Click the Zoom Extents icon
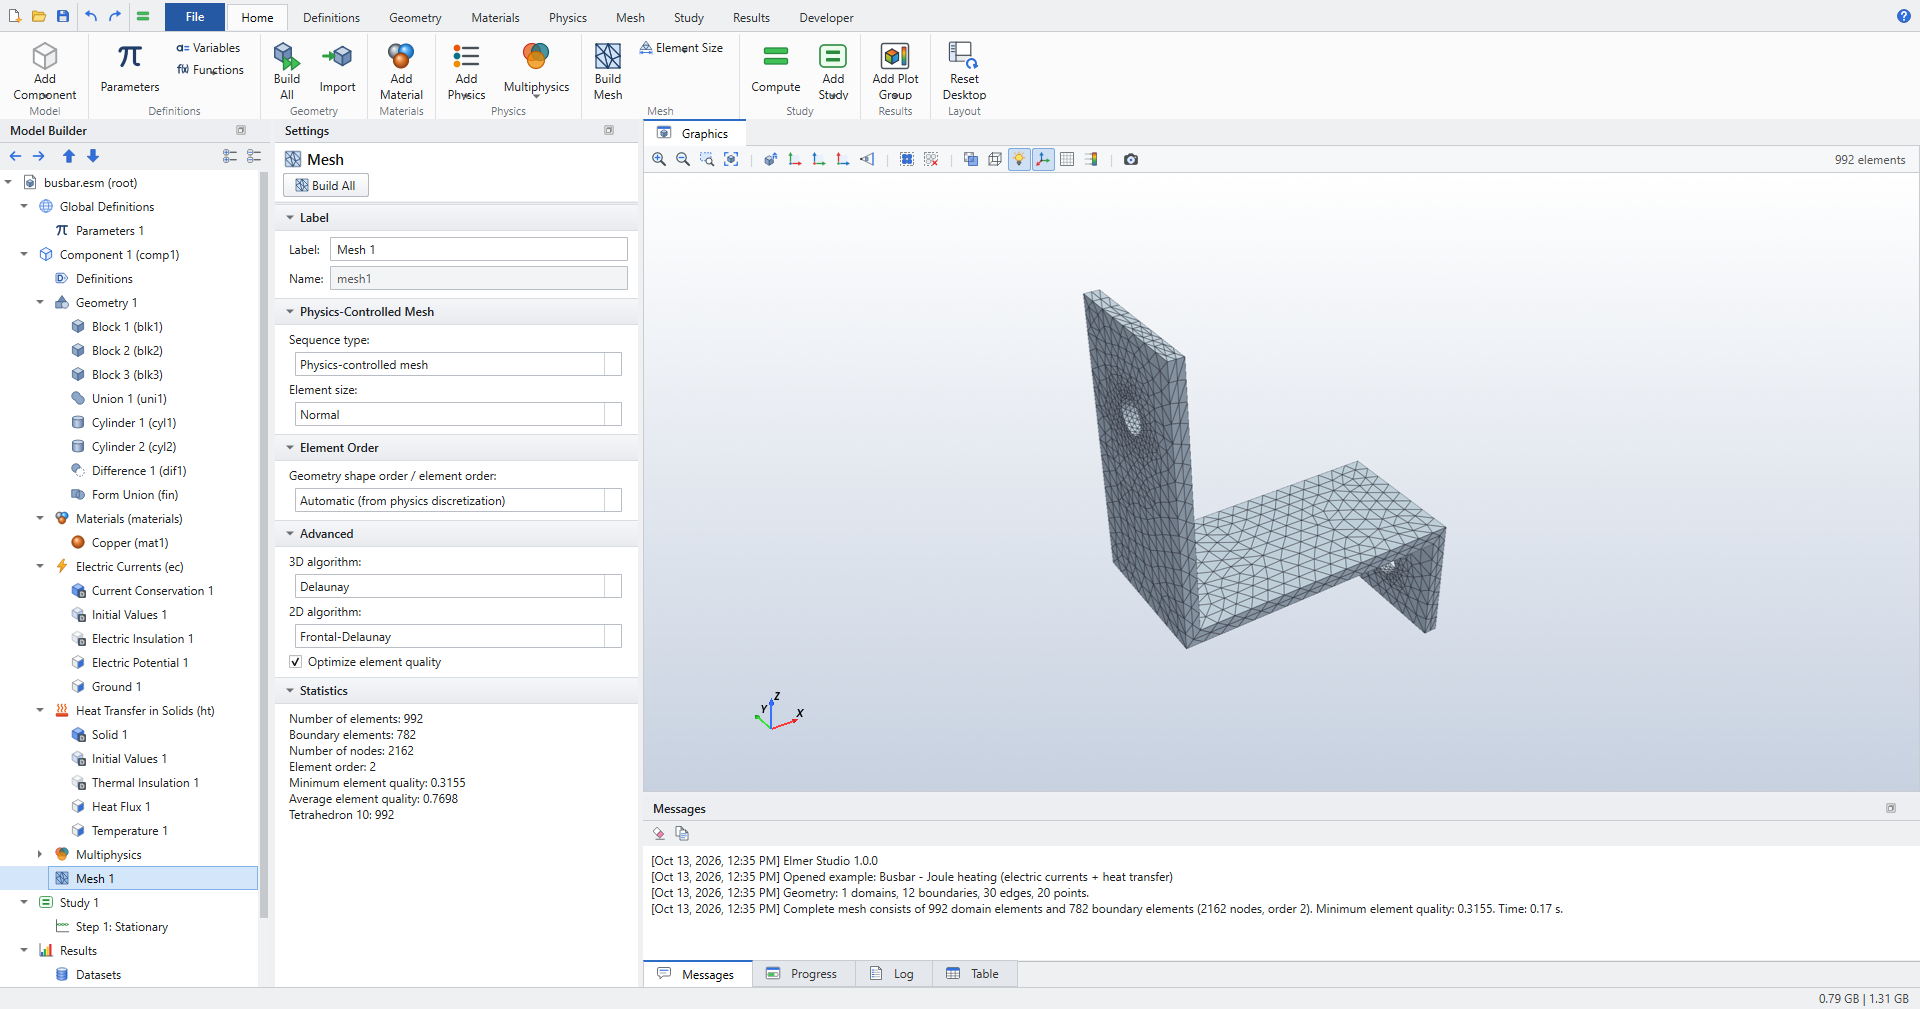The height and width of the screenshot is (1009, 1920). [x=731, y=159]
